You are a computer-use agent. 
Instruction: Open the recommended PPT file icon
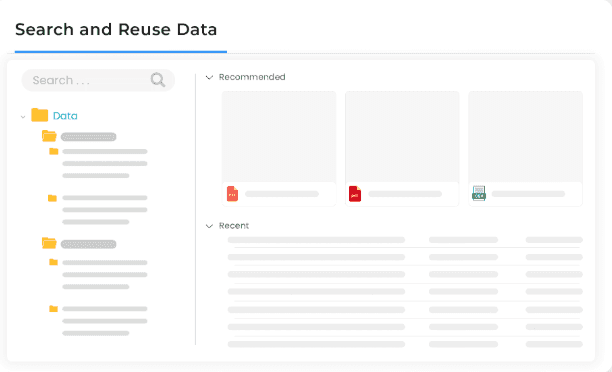point(232,194)
